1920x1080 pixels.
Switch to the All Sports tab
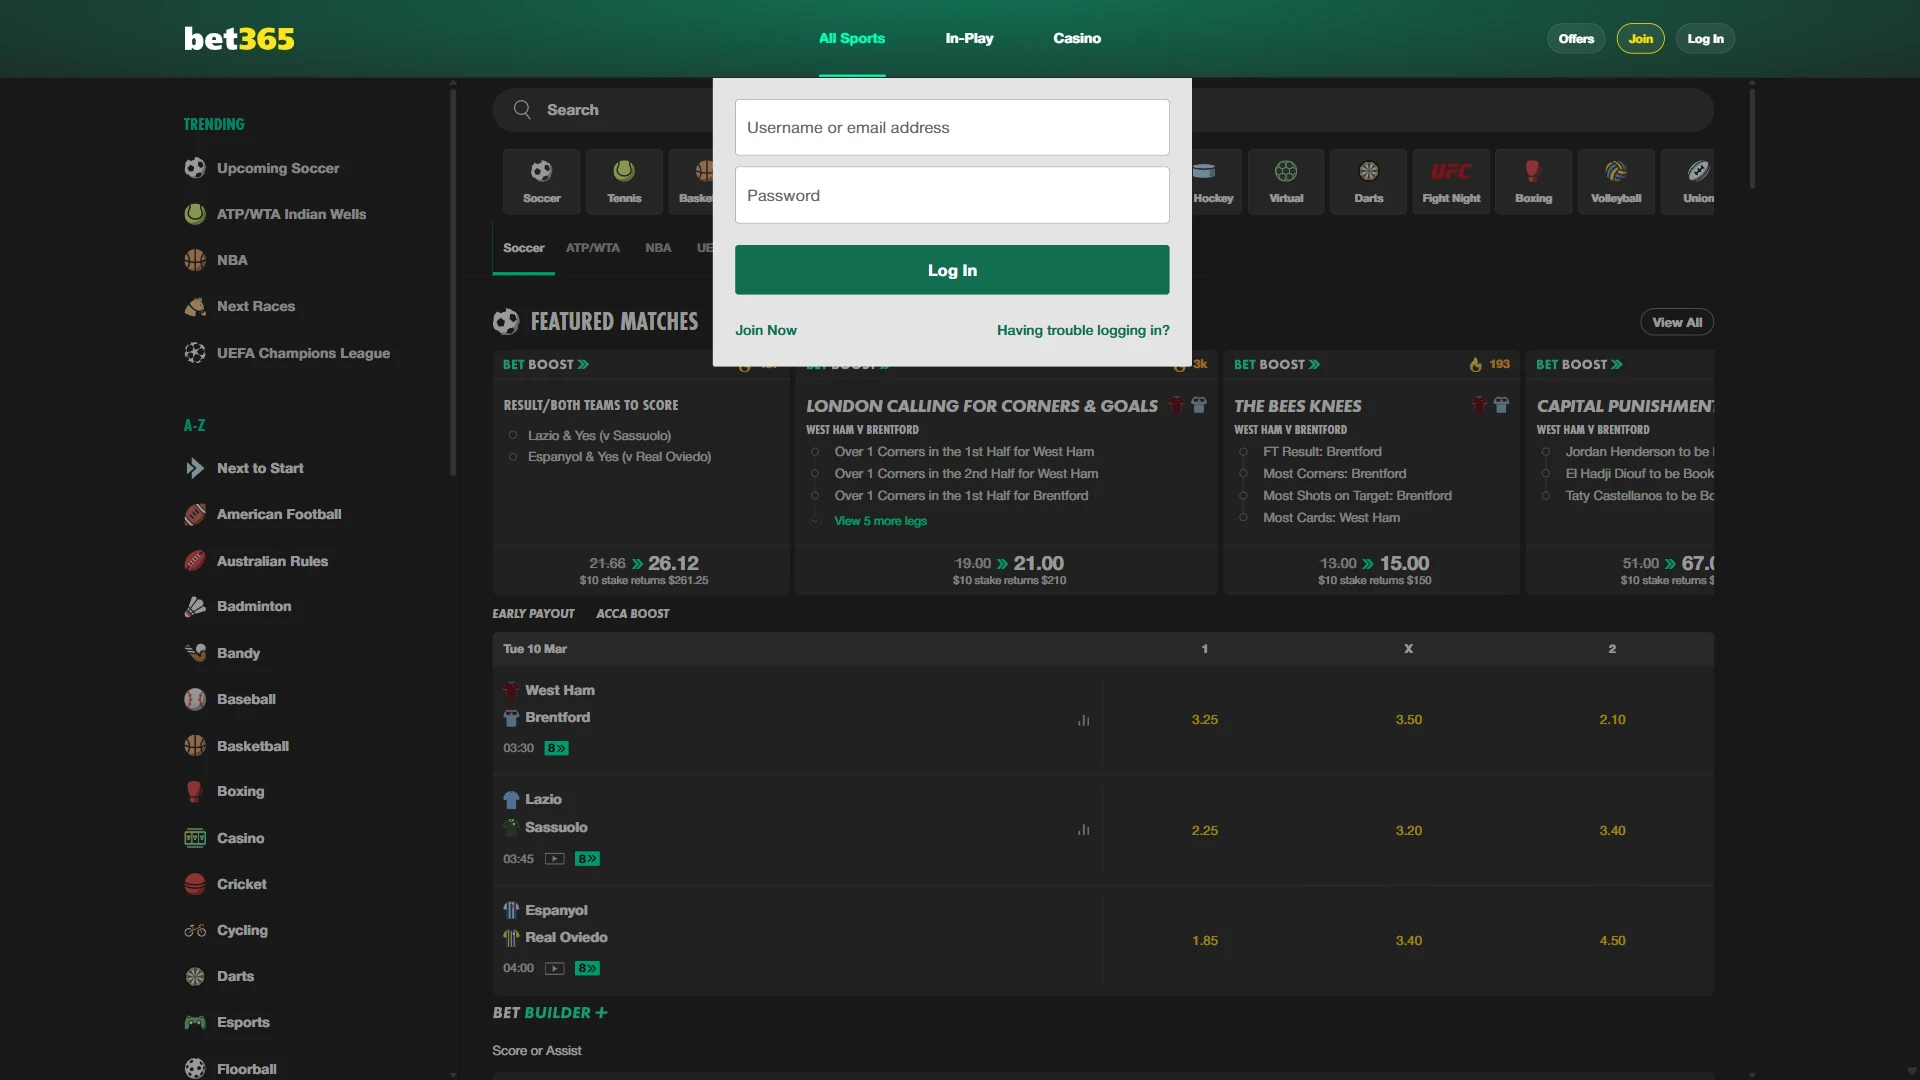852,38
